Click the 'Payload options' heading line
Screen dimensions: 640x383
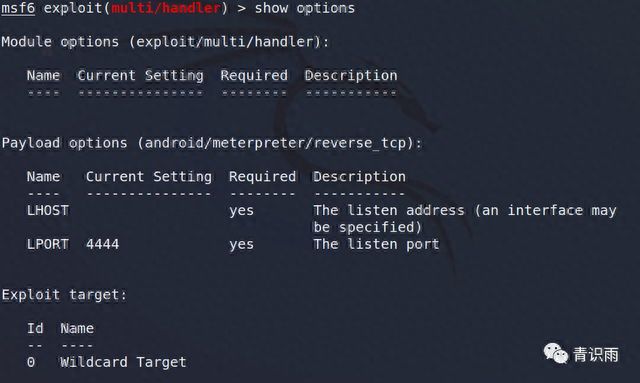211,143
